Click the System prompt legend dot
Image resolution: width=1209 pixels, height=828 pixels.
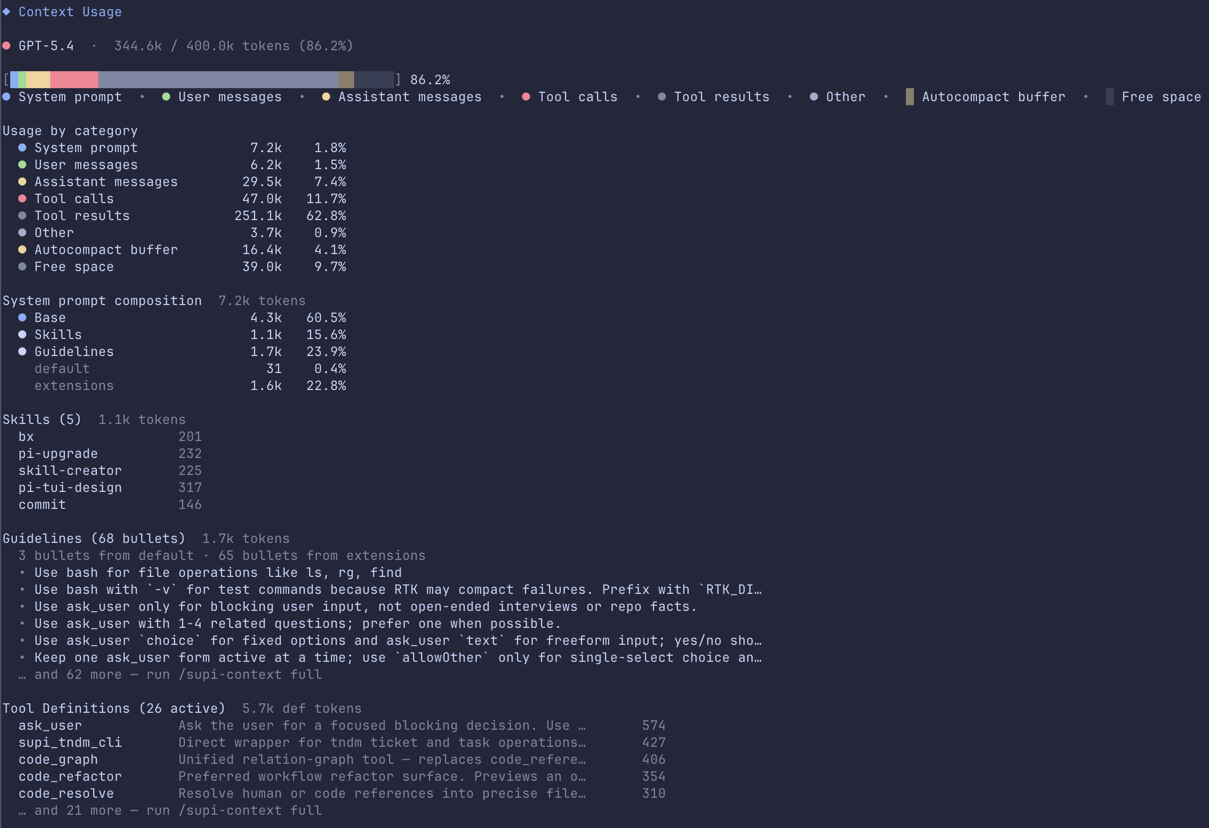[x=6, y=97]
